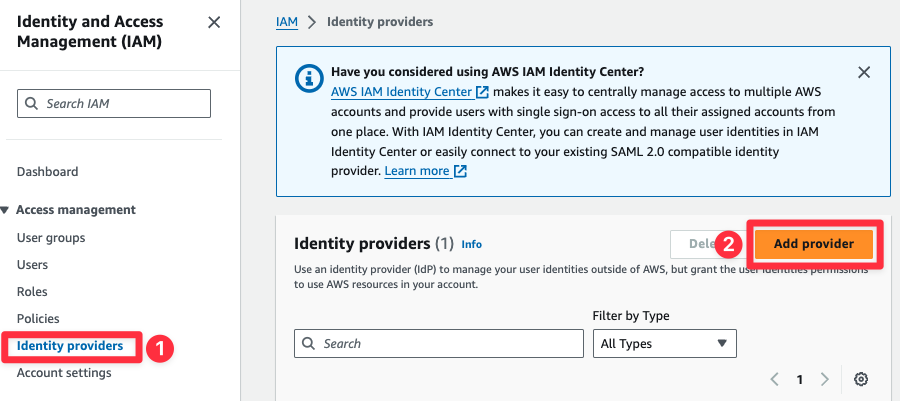Open Users in the sidebar
The height and width of the screenshot is (401, 900).
(x=32, y=264)
